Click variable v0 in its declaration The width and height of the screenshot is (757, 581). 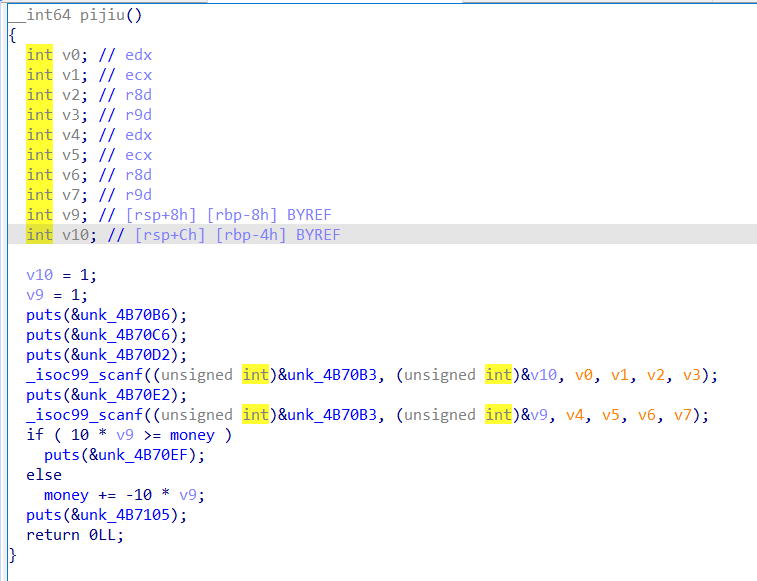click(66, 55)
